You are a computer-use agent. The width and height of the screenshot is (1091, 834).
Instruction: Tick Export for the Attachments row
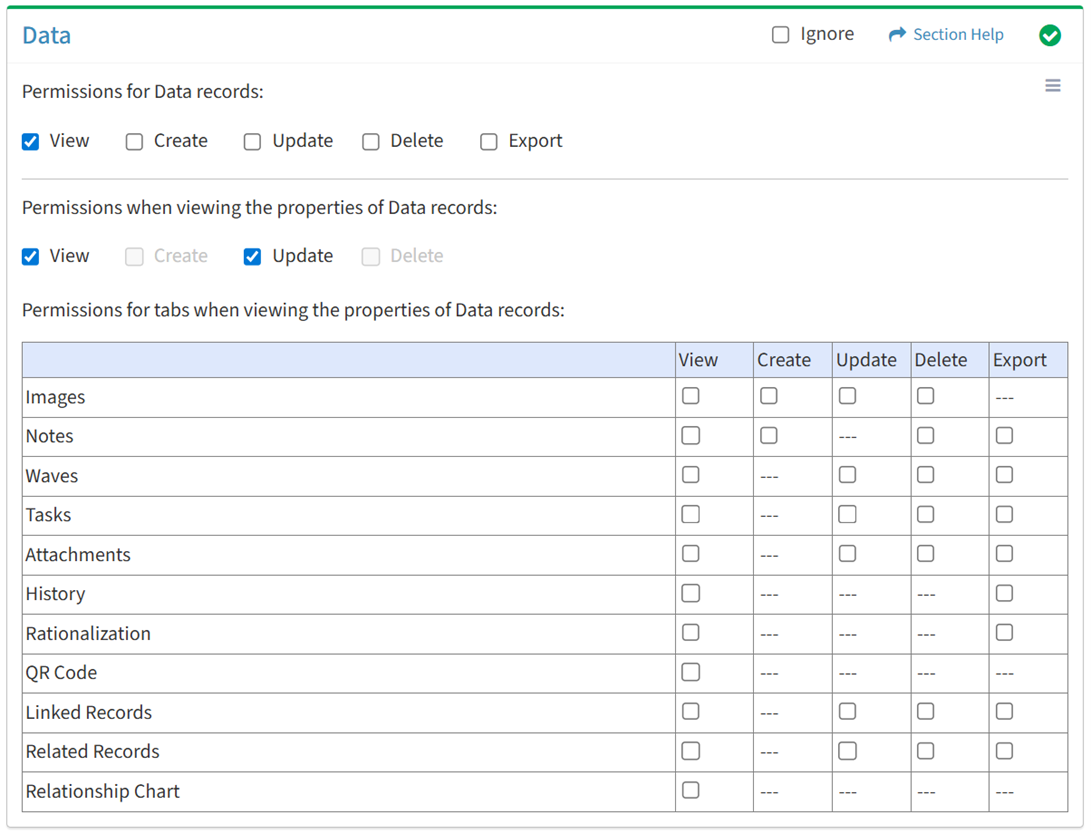click(x=1004, y=554)
